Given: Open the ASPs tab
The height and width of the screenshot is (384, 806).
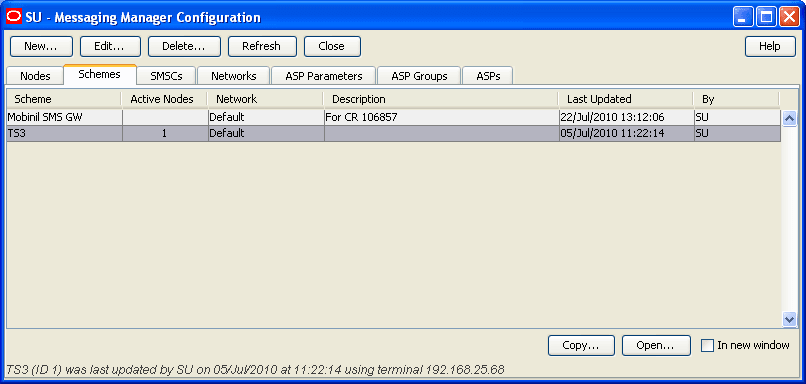Looking at the screenshot, I should (x=487, y=76).
